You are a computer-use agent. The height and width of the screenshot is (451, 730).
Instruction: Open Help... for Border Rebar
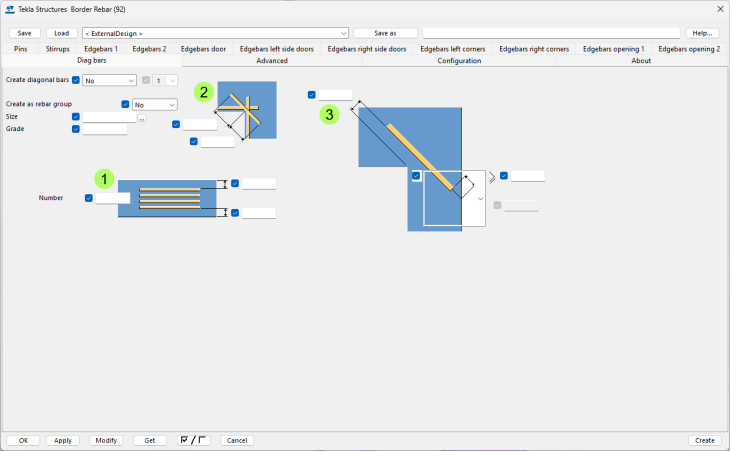(702, 33)
